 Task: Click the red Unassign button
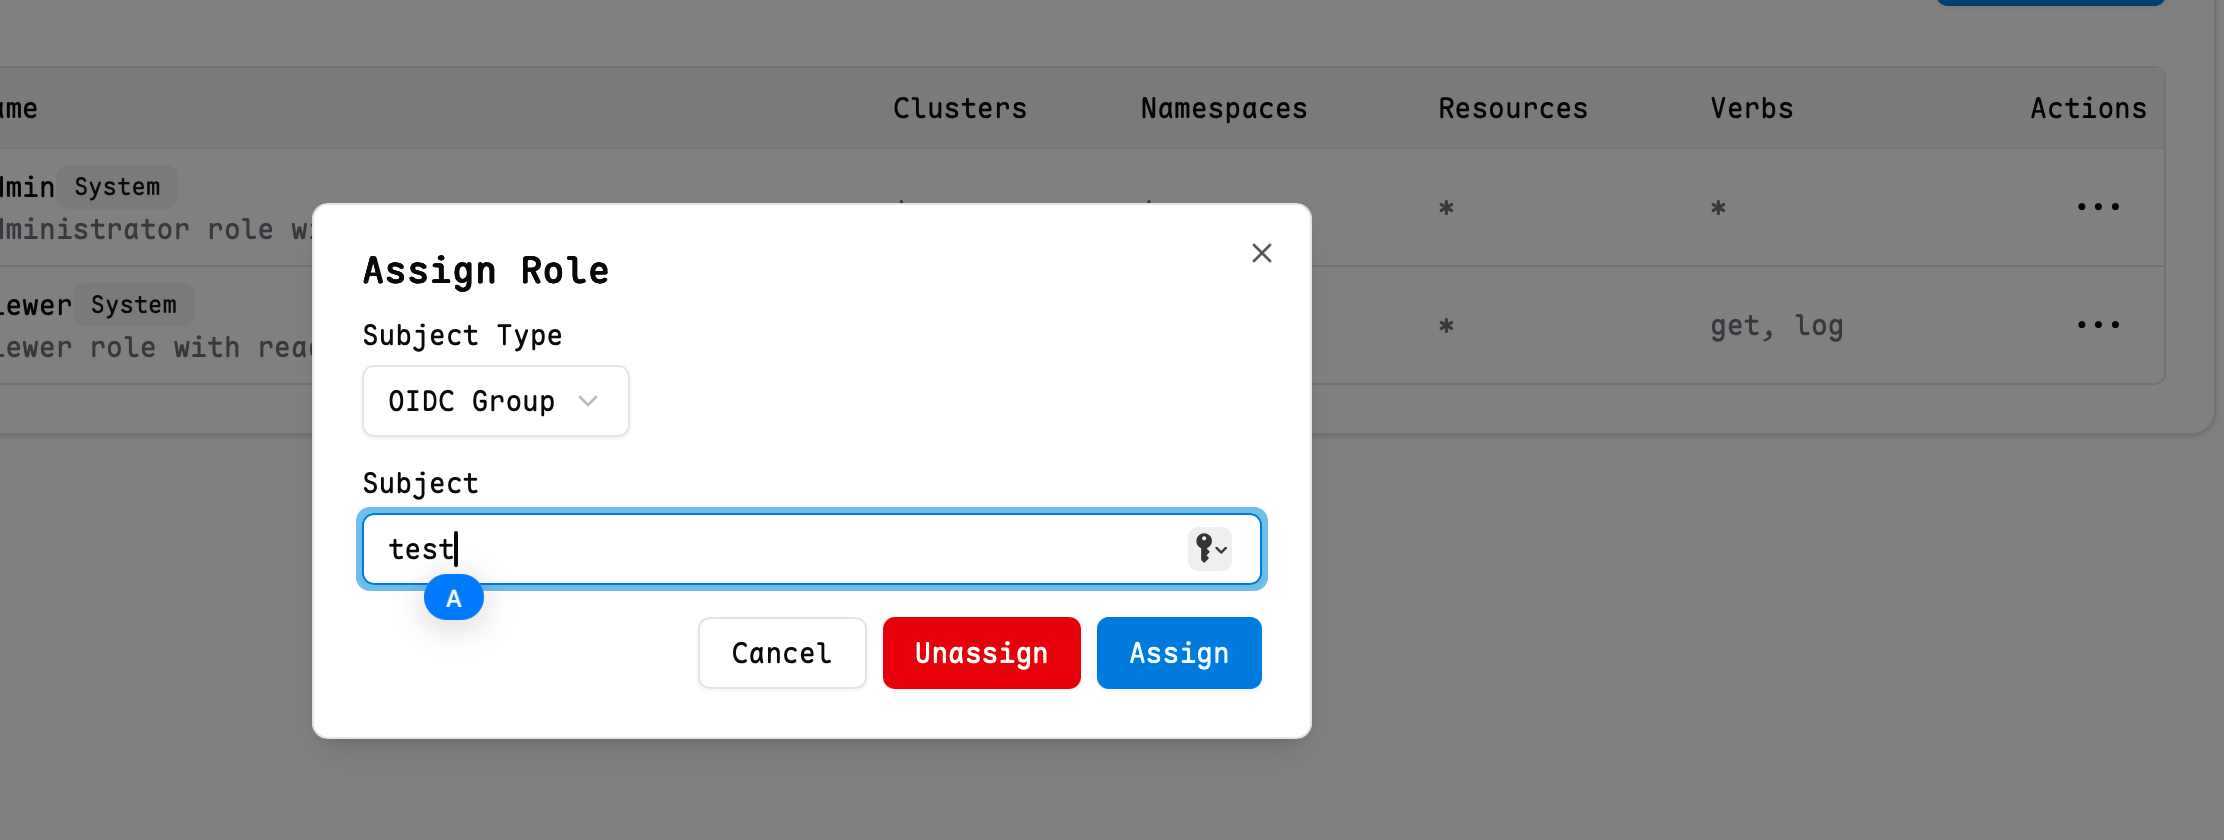981,653
